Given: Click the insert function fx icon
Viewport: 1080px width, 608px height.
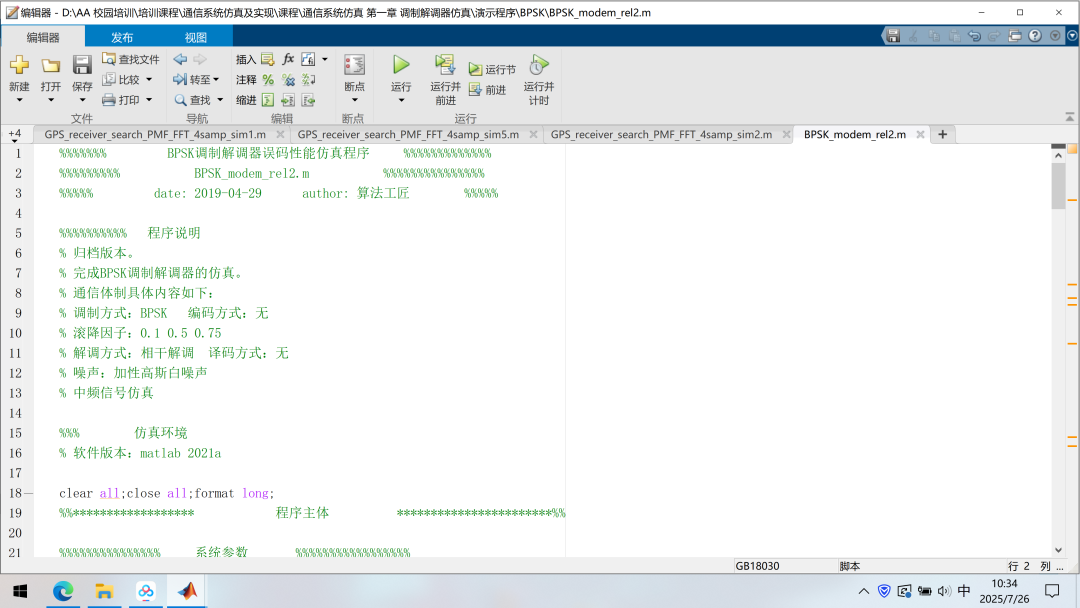Looking at the screenshot, I should coord(288,59).
